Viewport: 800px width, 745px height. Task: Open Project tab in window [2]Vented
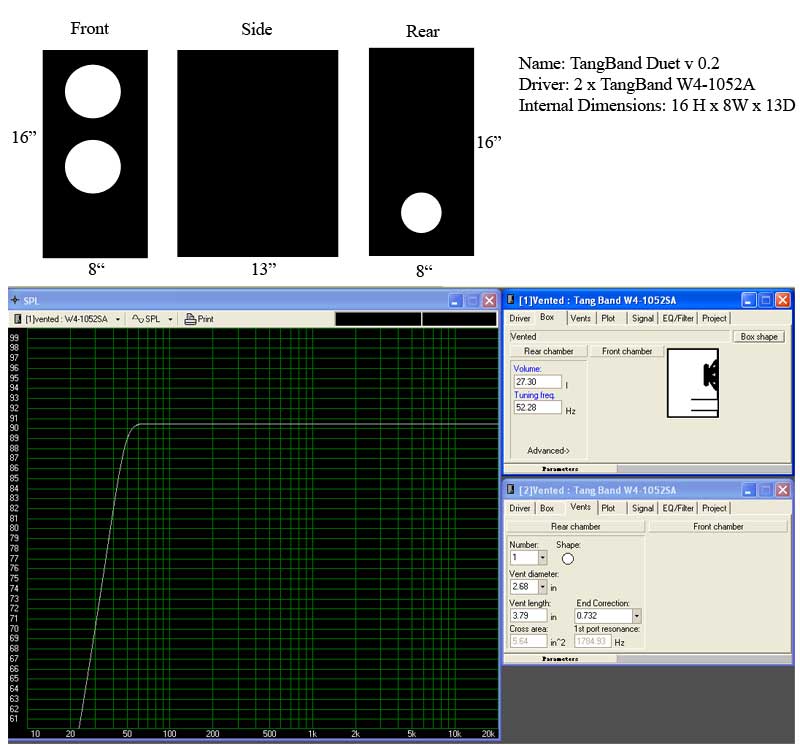pyautogui.click(x=714, y=508)
